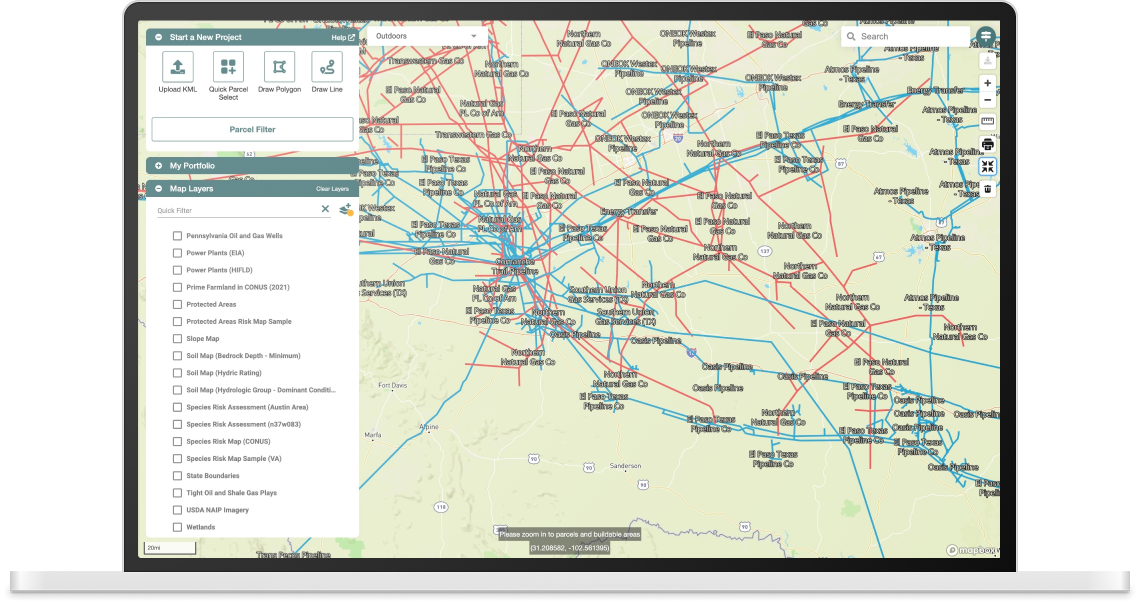Collapse the Map Layers panel
Viewport: 1139px width, 602px height.
(158, 189)
